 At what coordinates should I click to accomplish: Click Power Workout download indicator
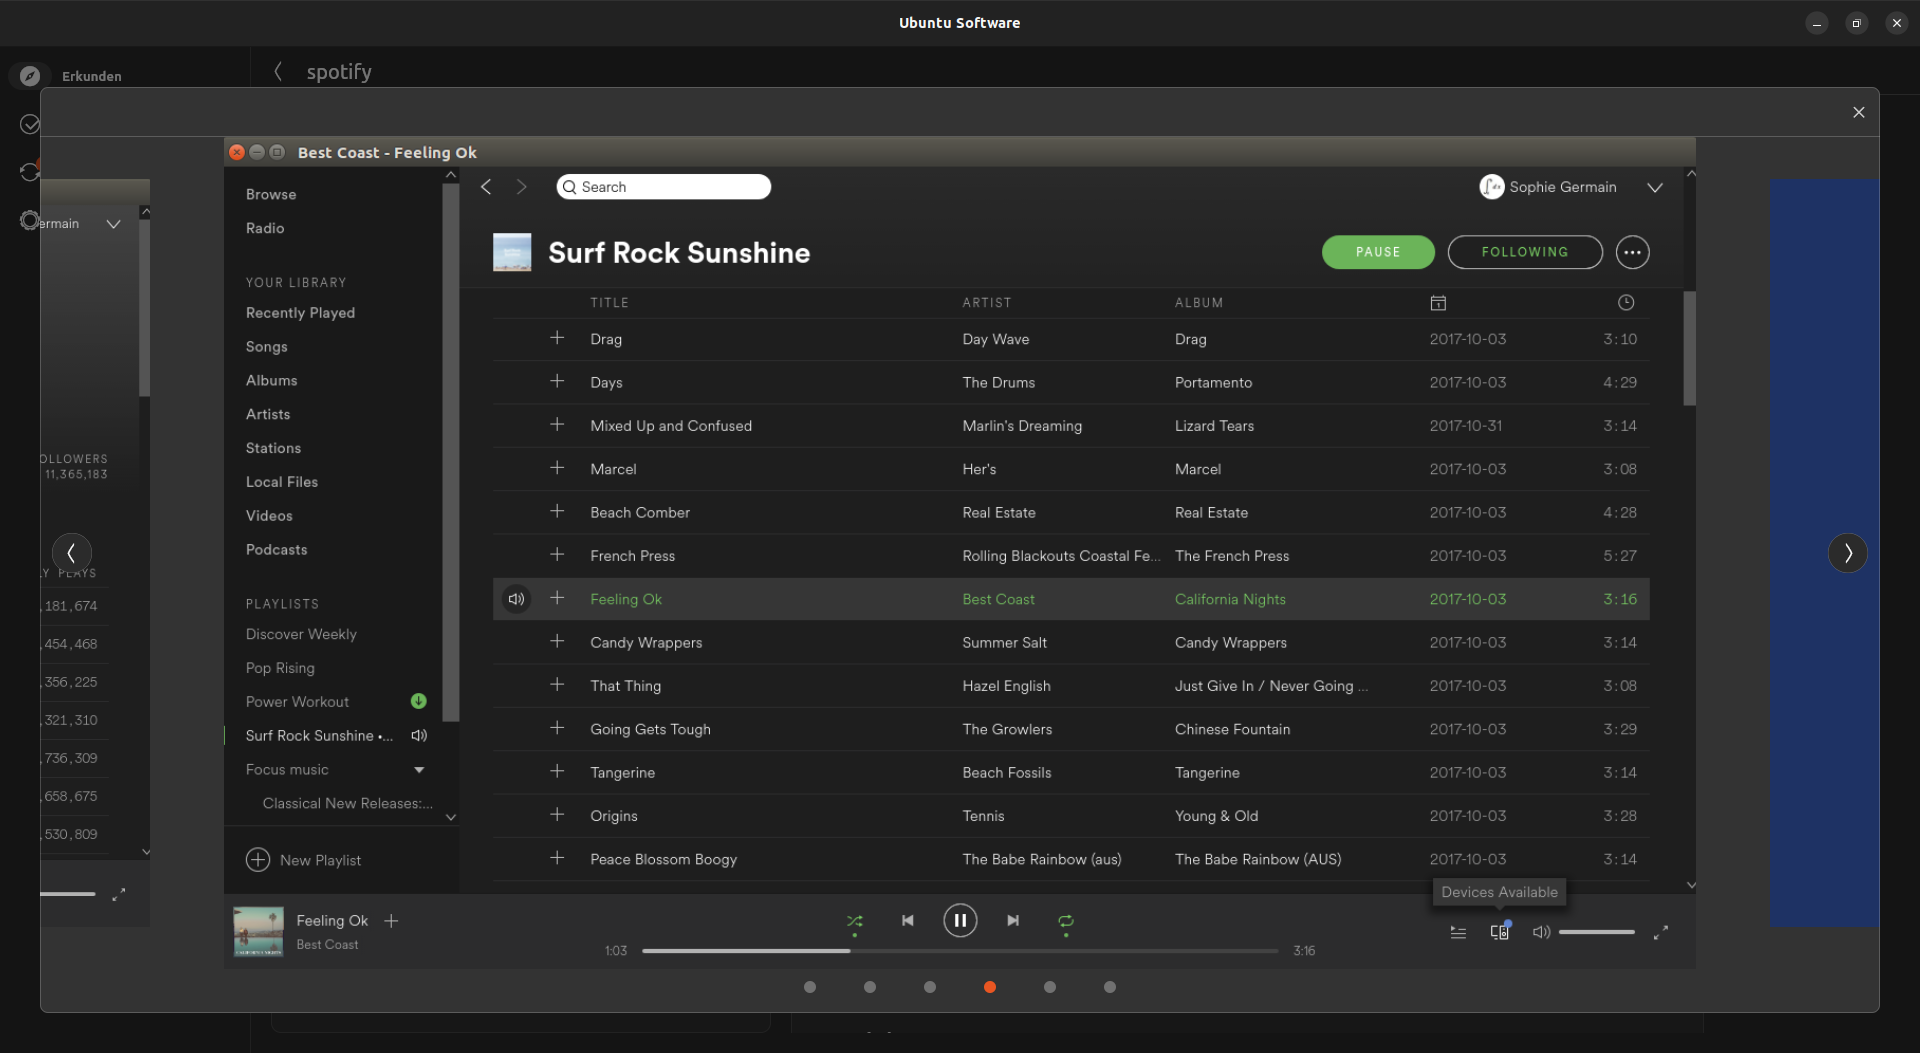point(419,701)
